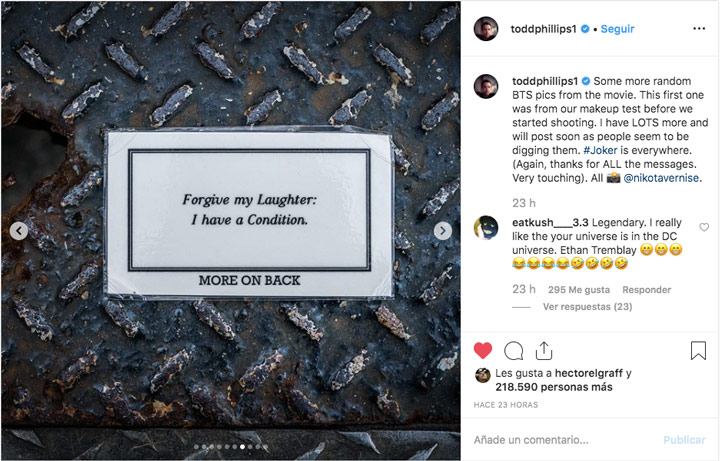Select the highlighted carousel dot indicator

coord(242,447)
